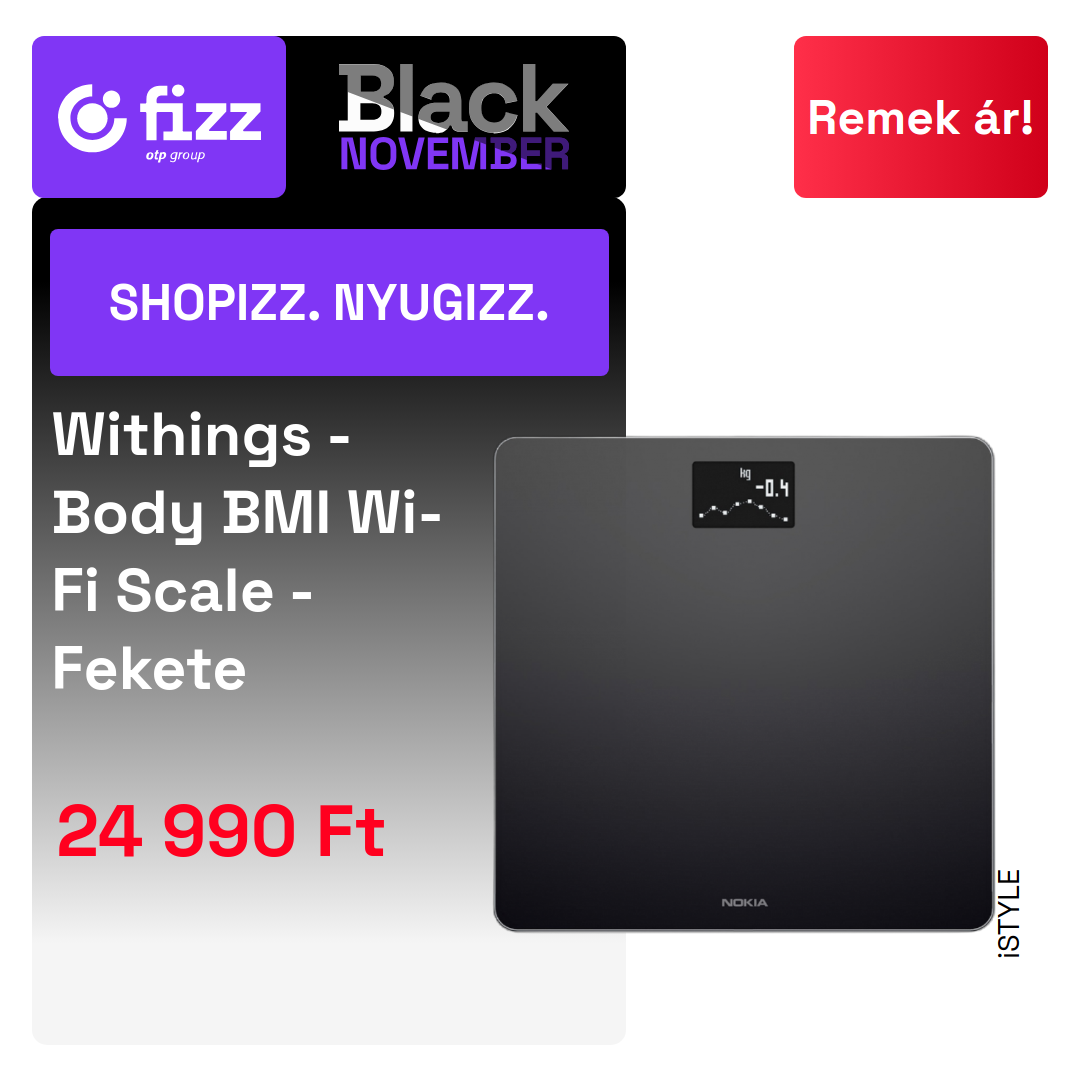Click the otp group subtitle text
Image resolution: width=1080 pixels, height=1080 pixels.
pos(175,156)
